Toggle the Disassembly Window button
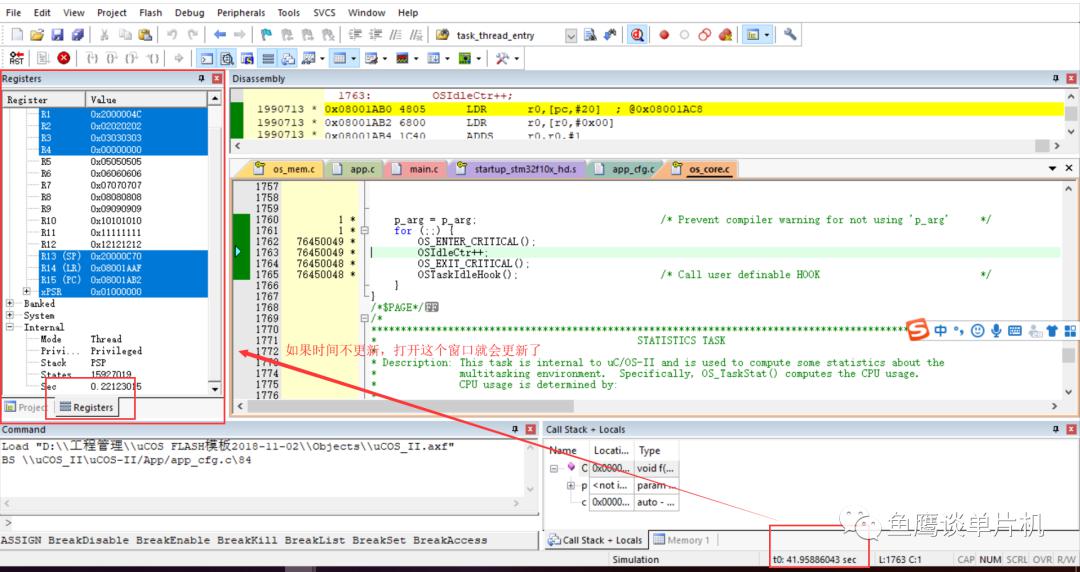1080x572 pixels. click(227, 59)
